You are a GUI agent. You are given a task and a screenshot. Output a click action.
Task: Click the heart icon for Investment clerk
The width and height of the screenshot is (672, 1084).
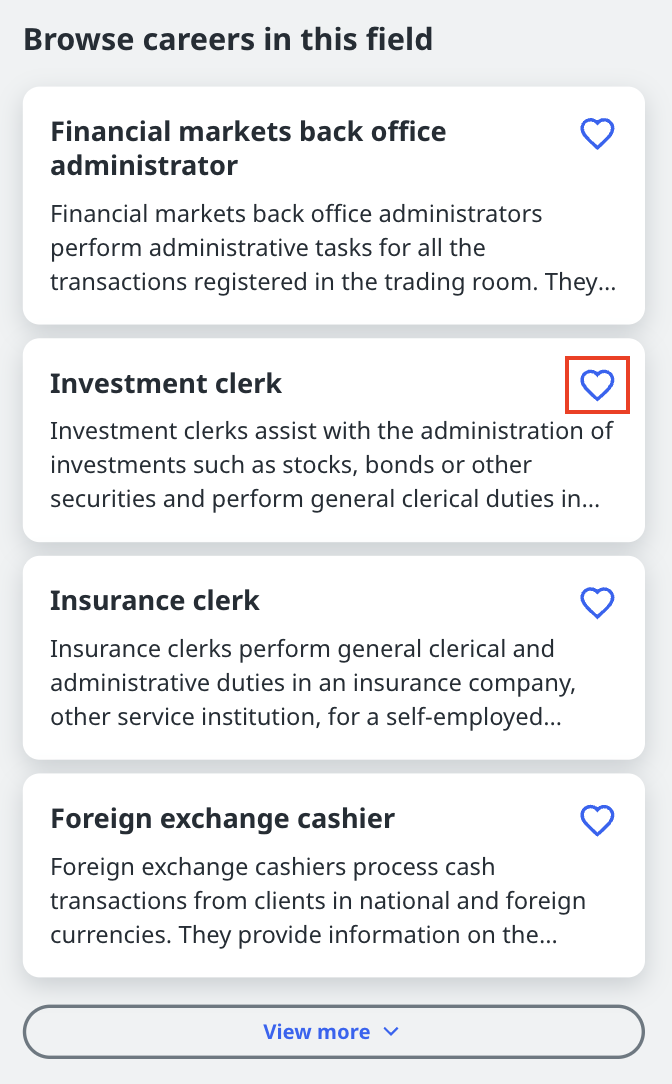pyautogui.click(x=597, y=385)
